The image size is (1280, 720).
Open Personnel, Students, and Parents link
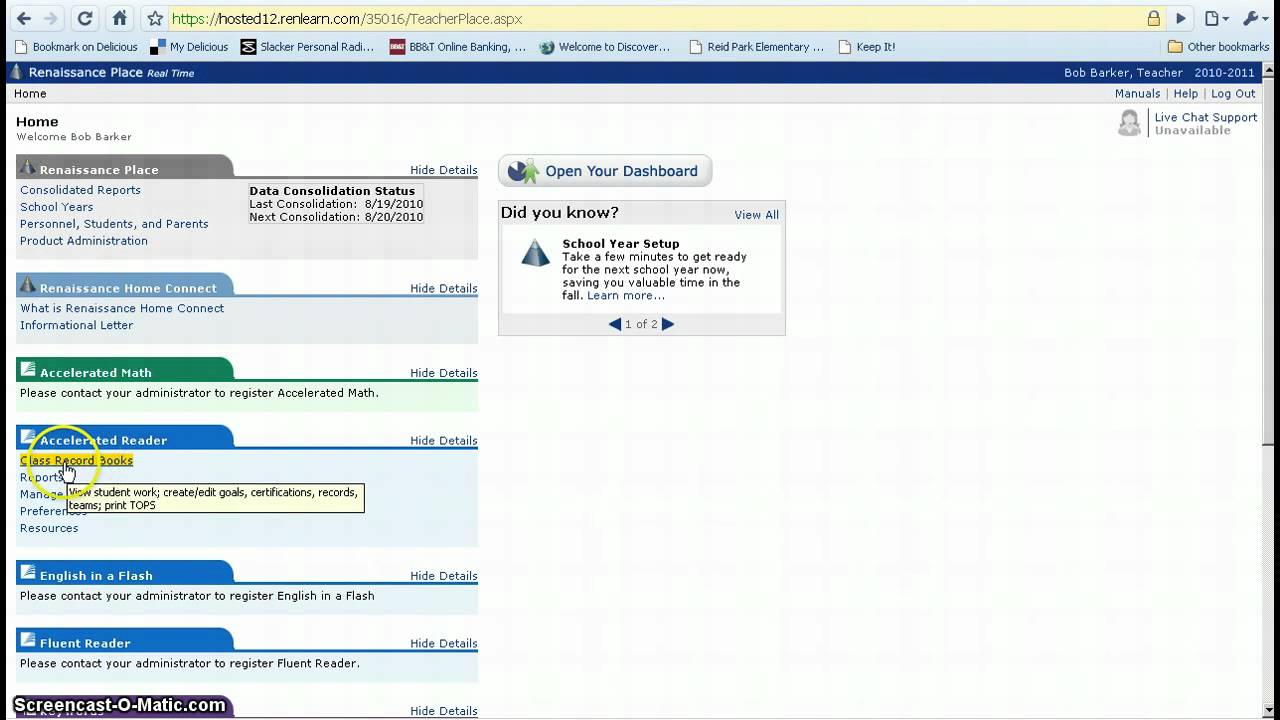[114, 224]
